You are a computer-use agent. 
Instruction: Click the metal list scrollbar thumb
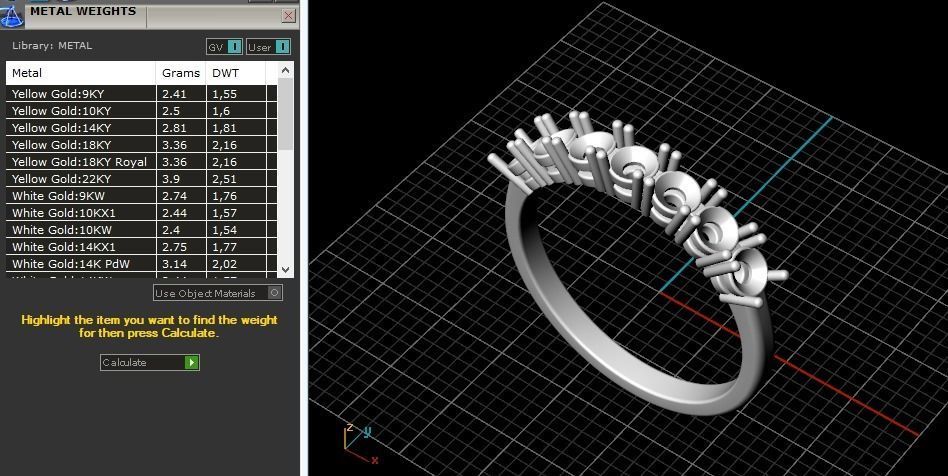285,114
